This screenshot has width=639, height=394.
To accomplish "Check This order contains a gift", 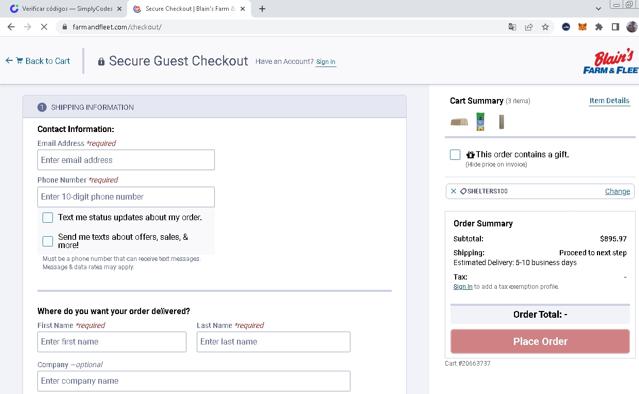I will click(455, 155).
